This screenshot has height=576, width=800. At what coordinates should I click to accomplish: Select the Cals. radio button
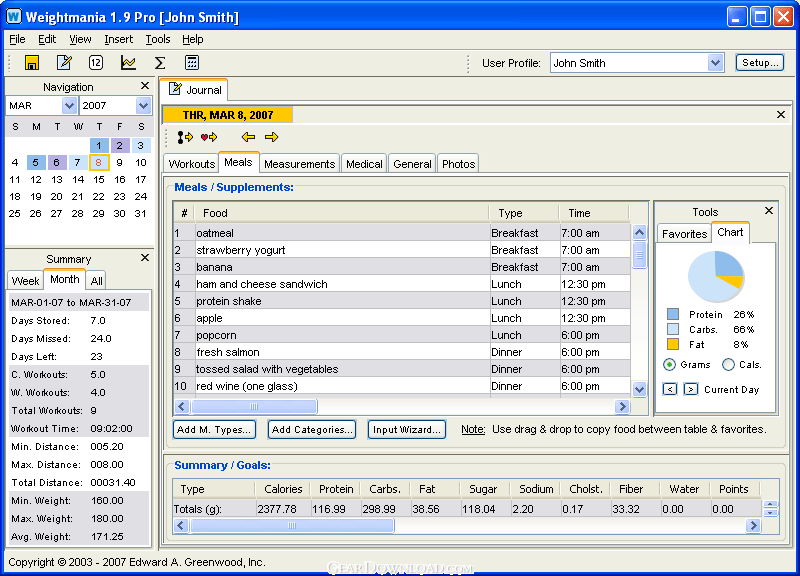(x=729, y=365)
